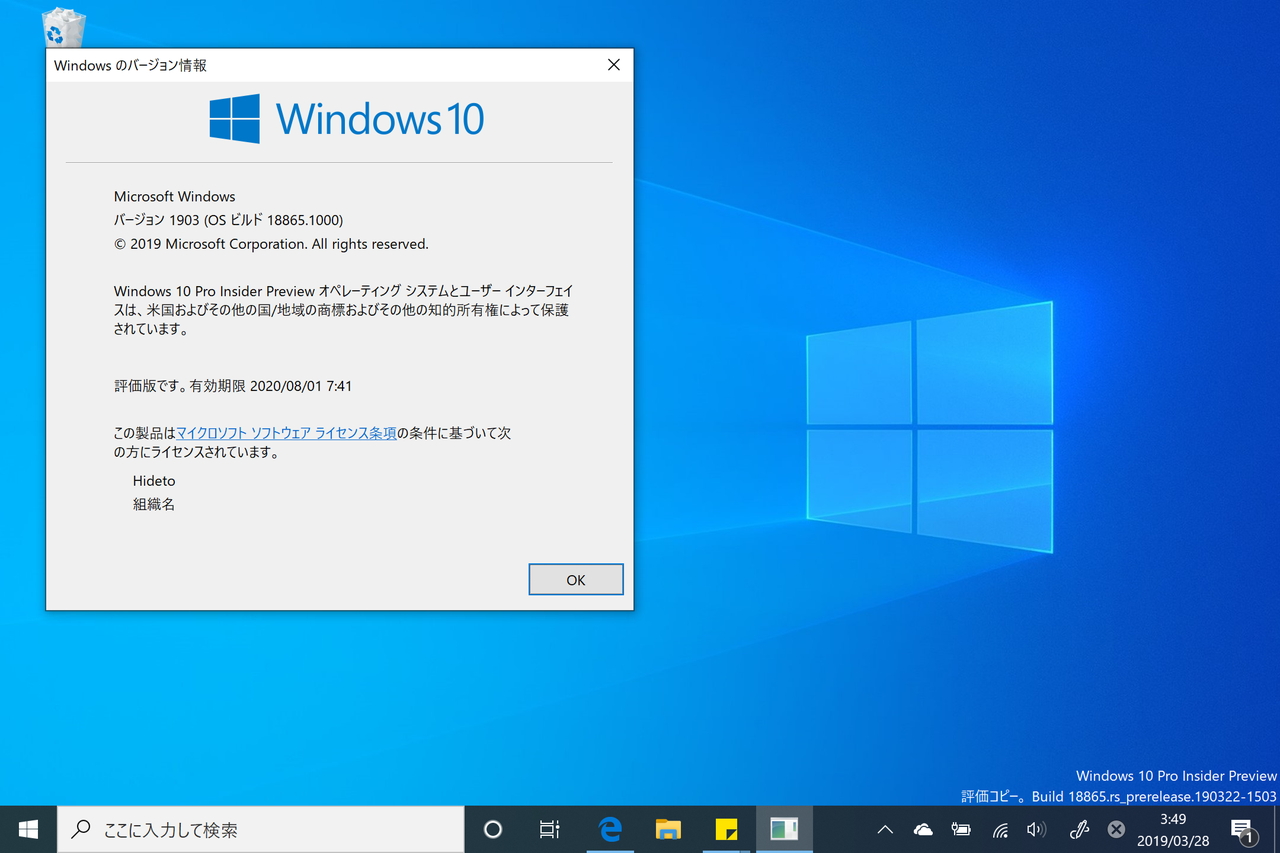
Task: Open Task View
Action: coord(549,829)
